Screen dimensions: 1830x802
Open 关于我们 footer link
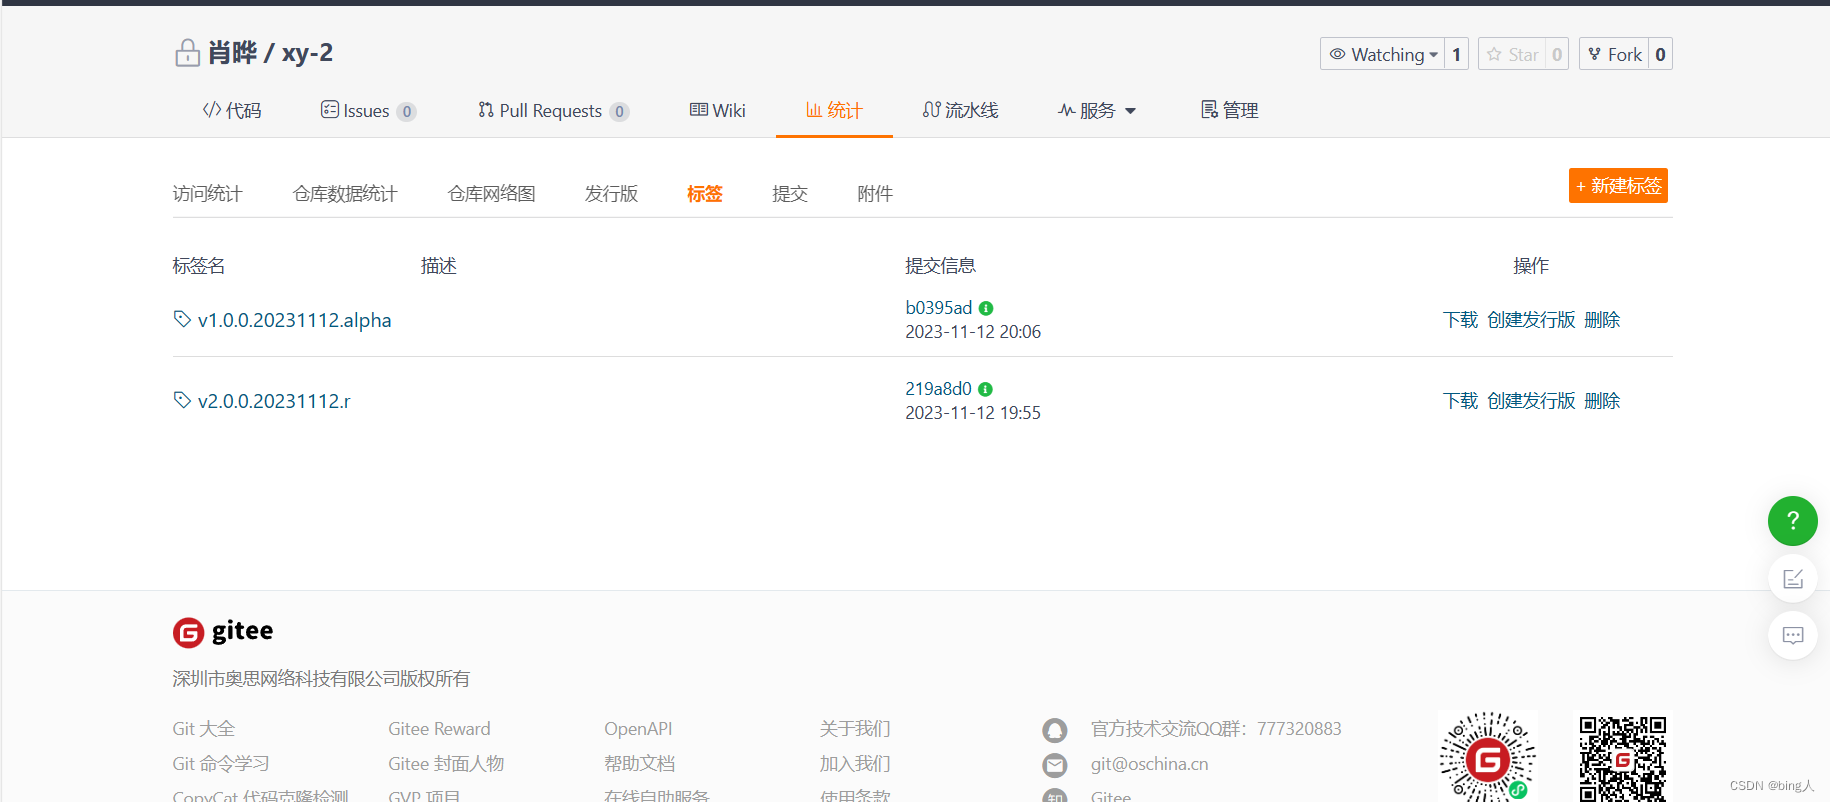[x=855, y=729]
